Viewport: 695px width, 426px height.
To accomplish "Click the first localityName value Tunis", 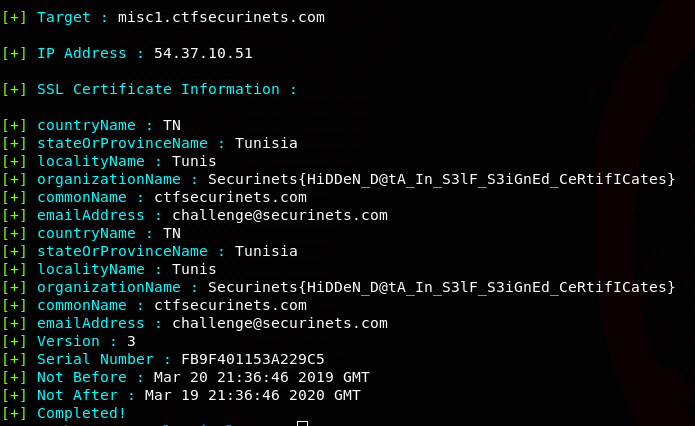I will (194, 161).
